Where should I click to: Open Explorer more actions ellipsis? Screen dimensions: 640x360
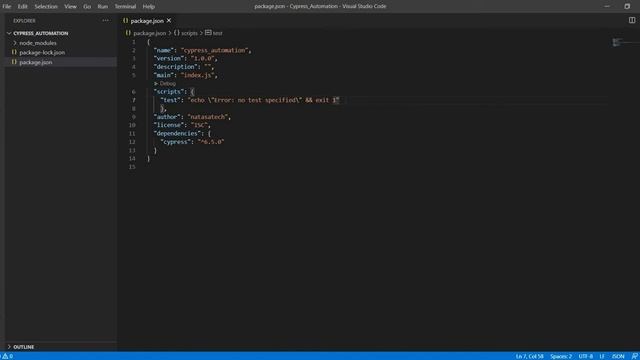click(x=106, y=20)
